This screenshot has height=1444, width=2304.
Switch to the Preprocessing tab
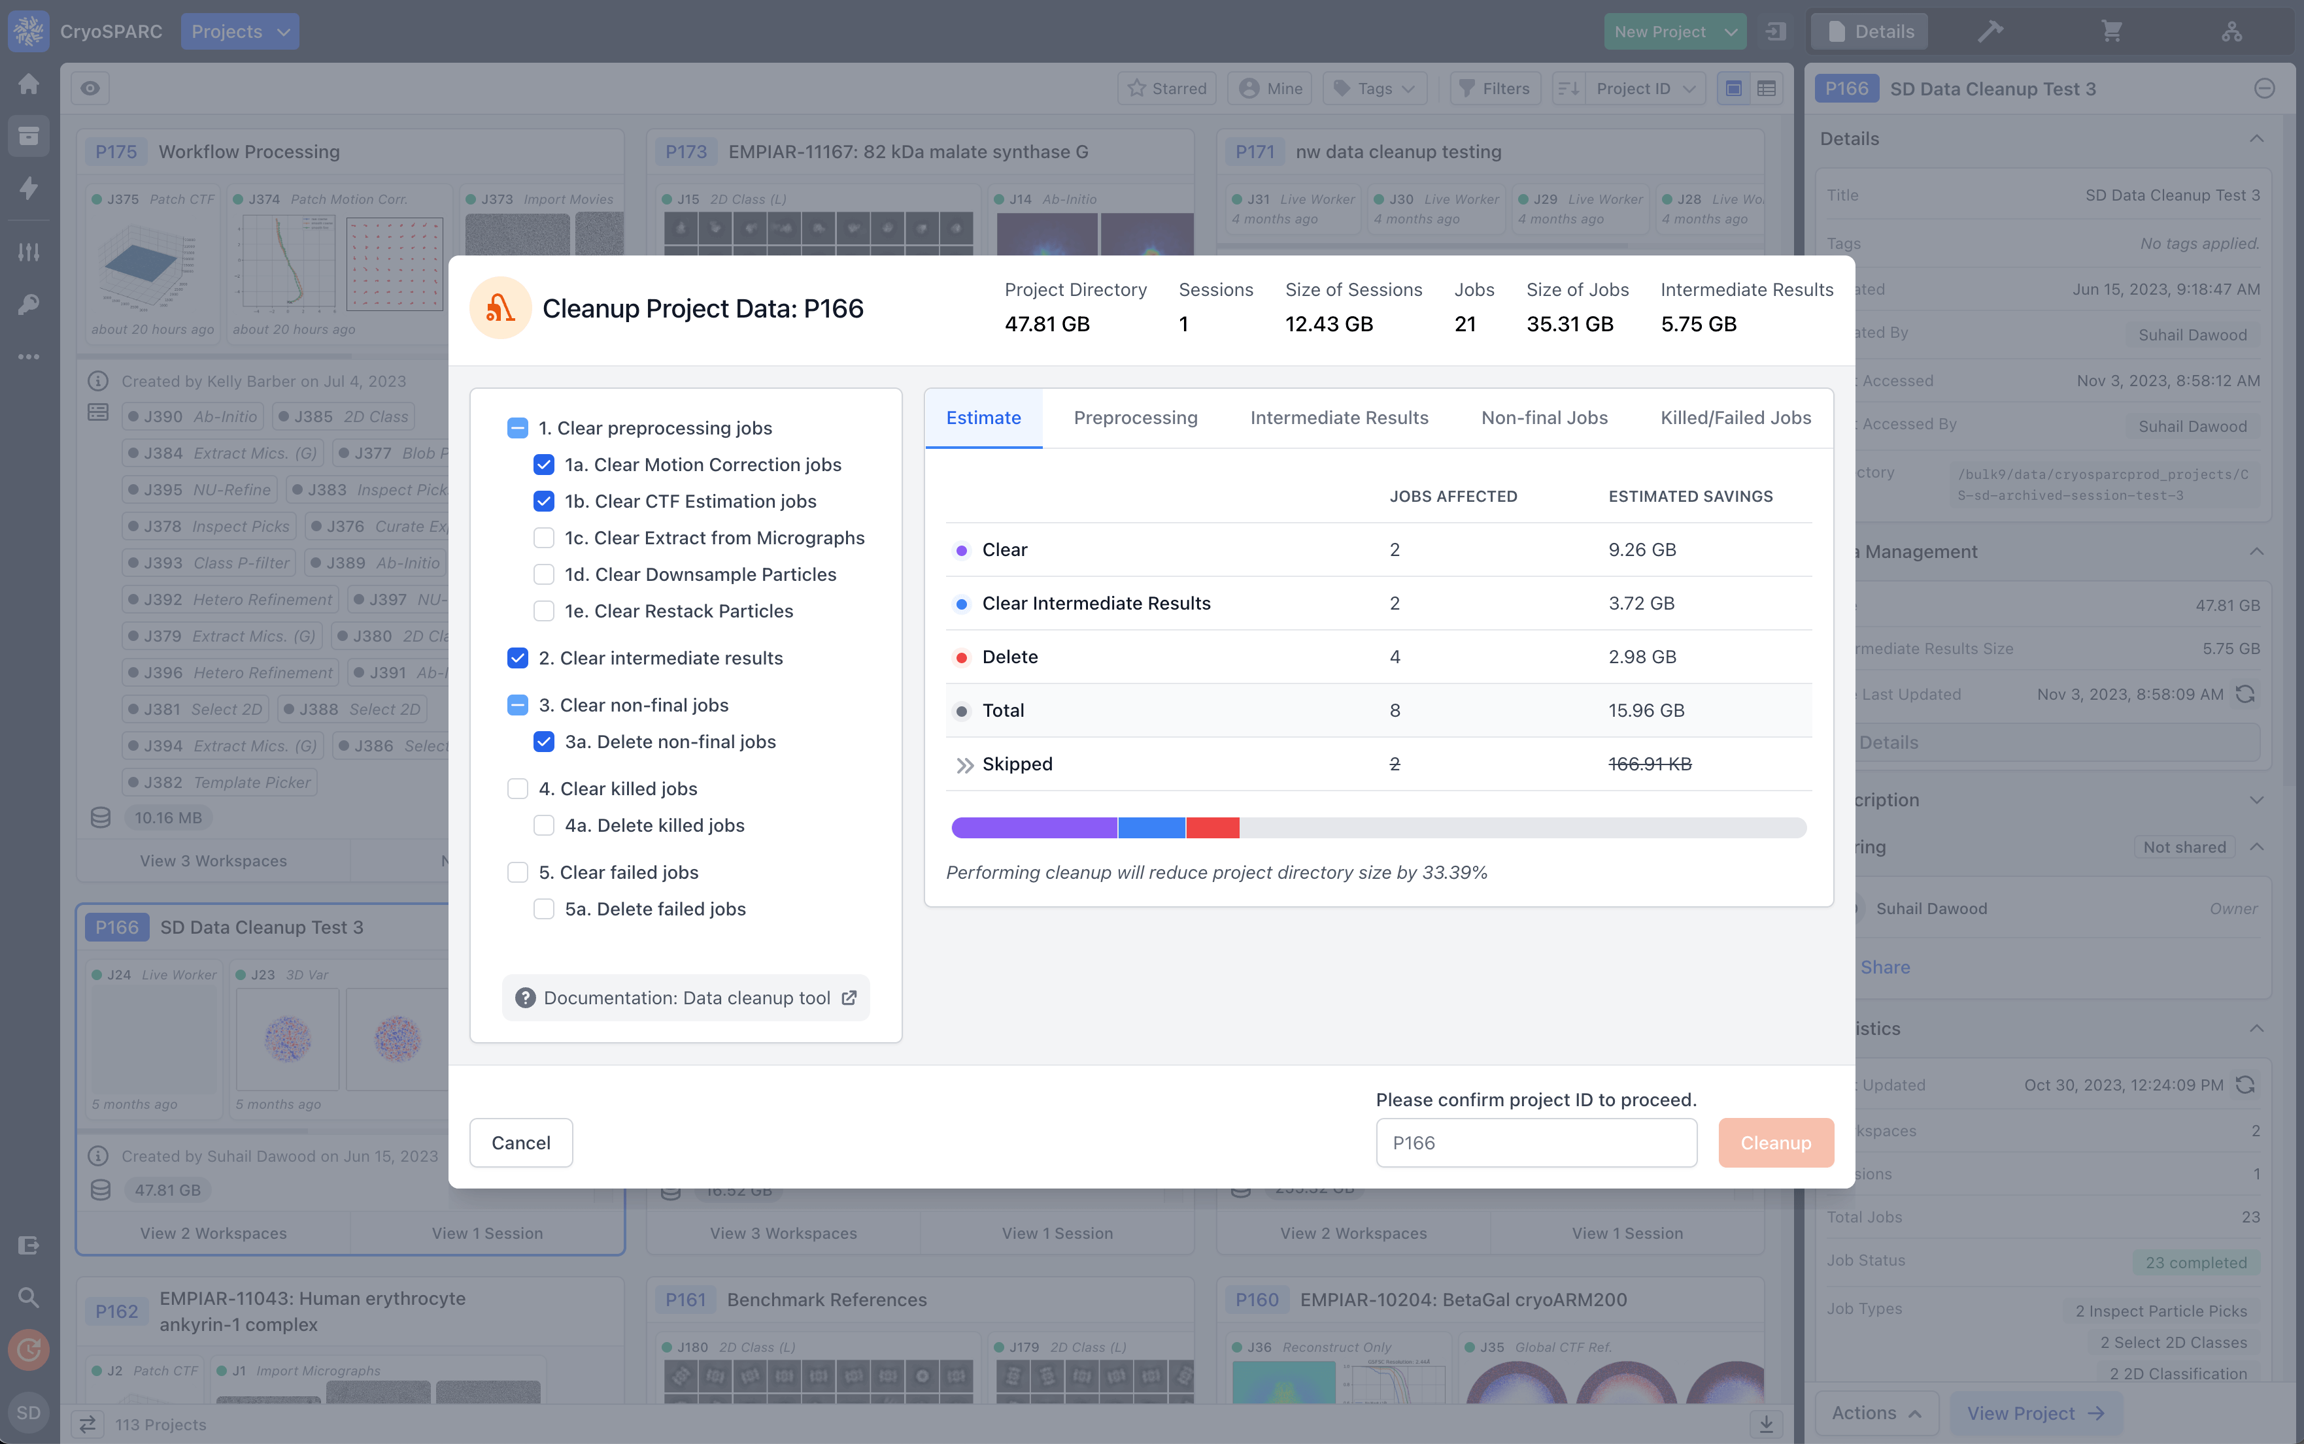click(x=1136, y=418)
